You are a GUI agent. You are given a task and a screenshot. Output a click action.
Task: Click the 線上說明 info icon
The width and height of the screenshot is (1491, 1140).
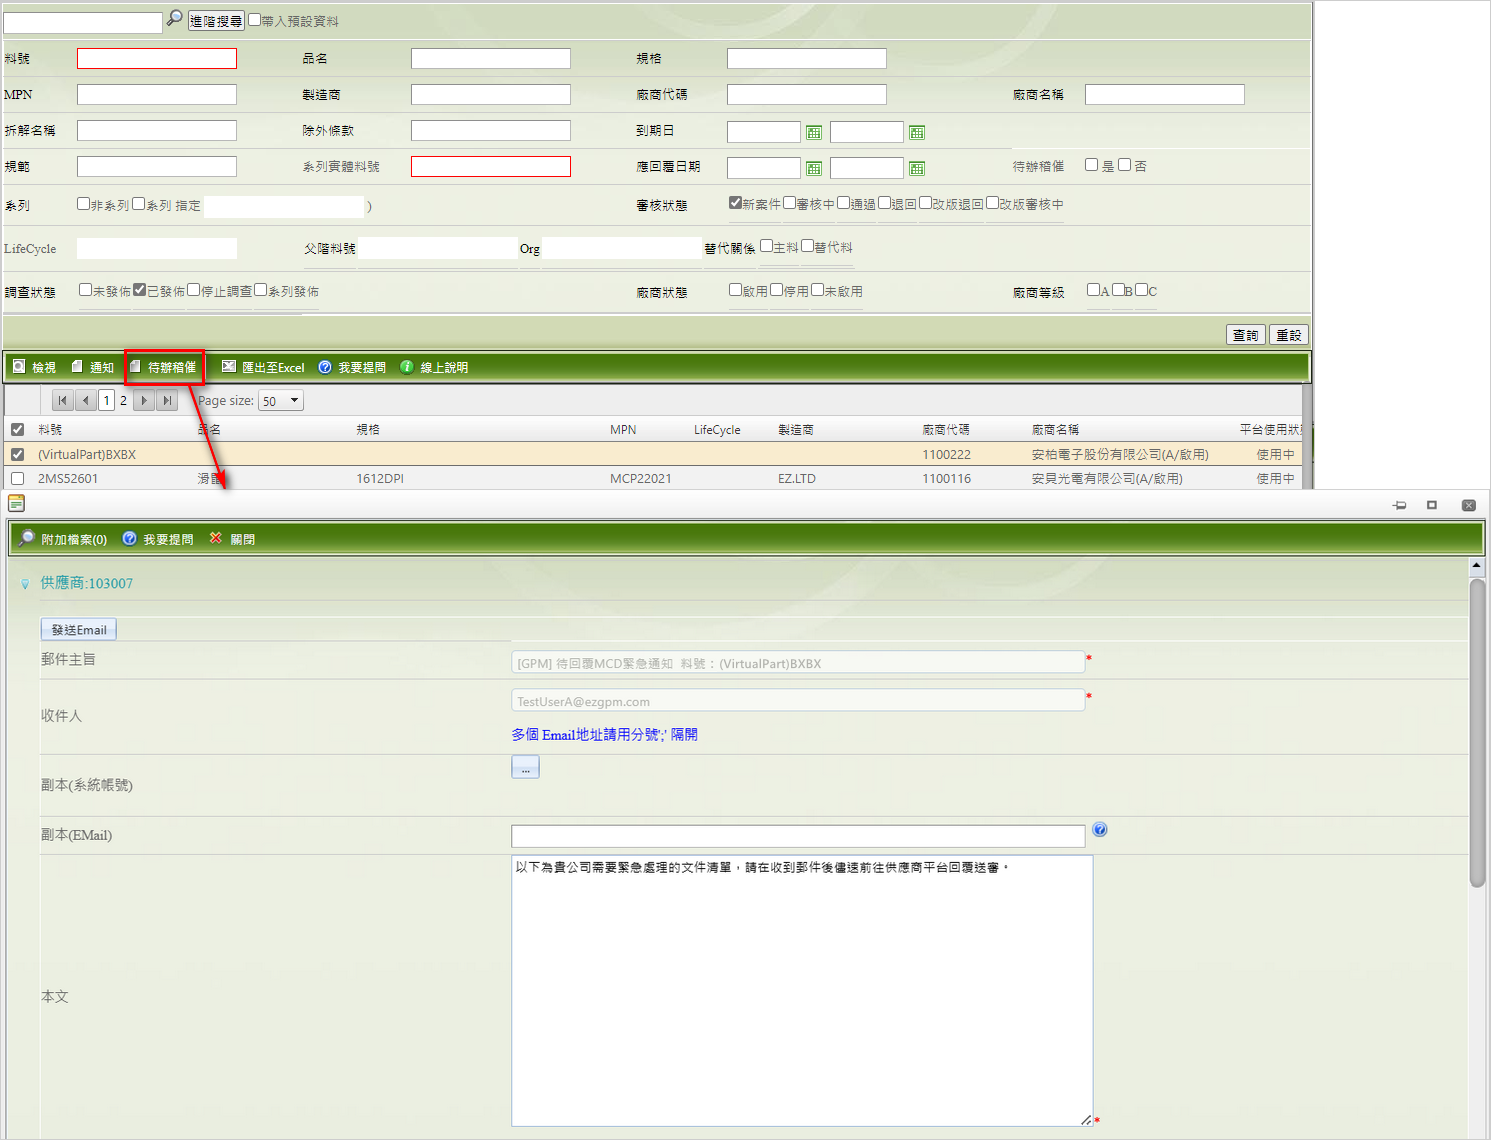[x=407, y=367]
